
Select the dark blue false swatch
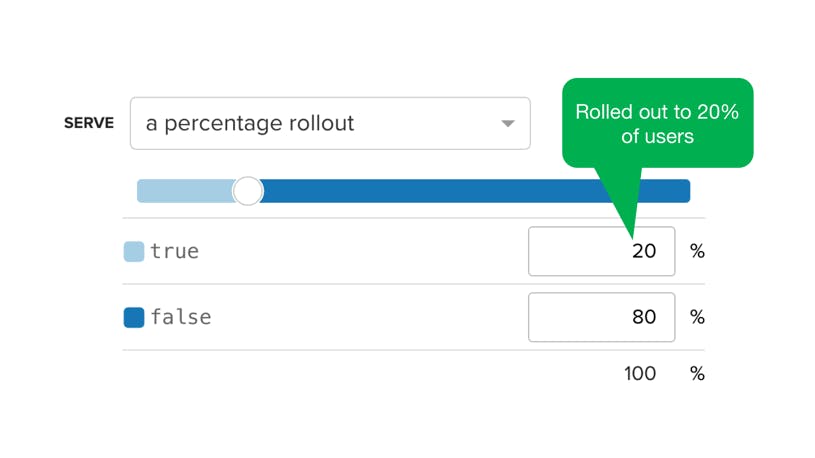(x=134, y=318)
